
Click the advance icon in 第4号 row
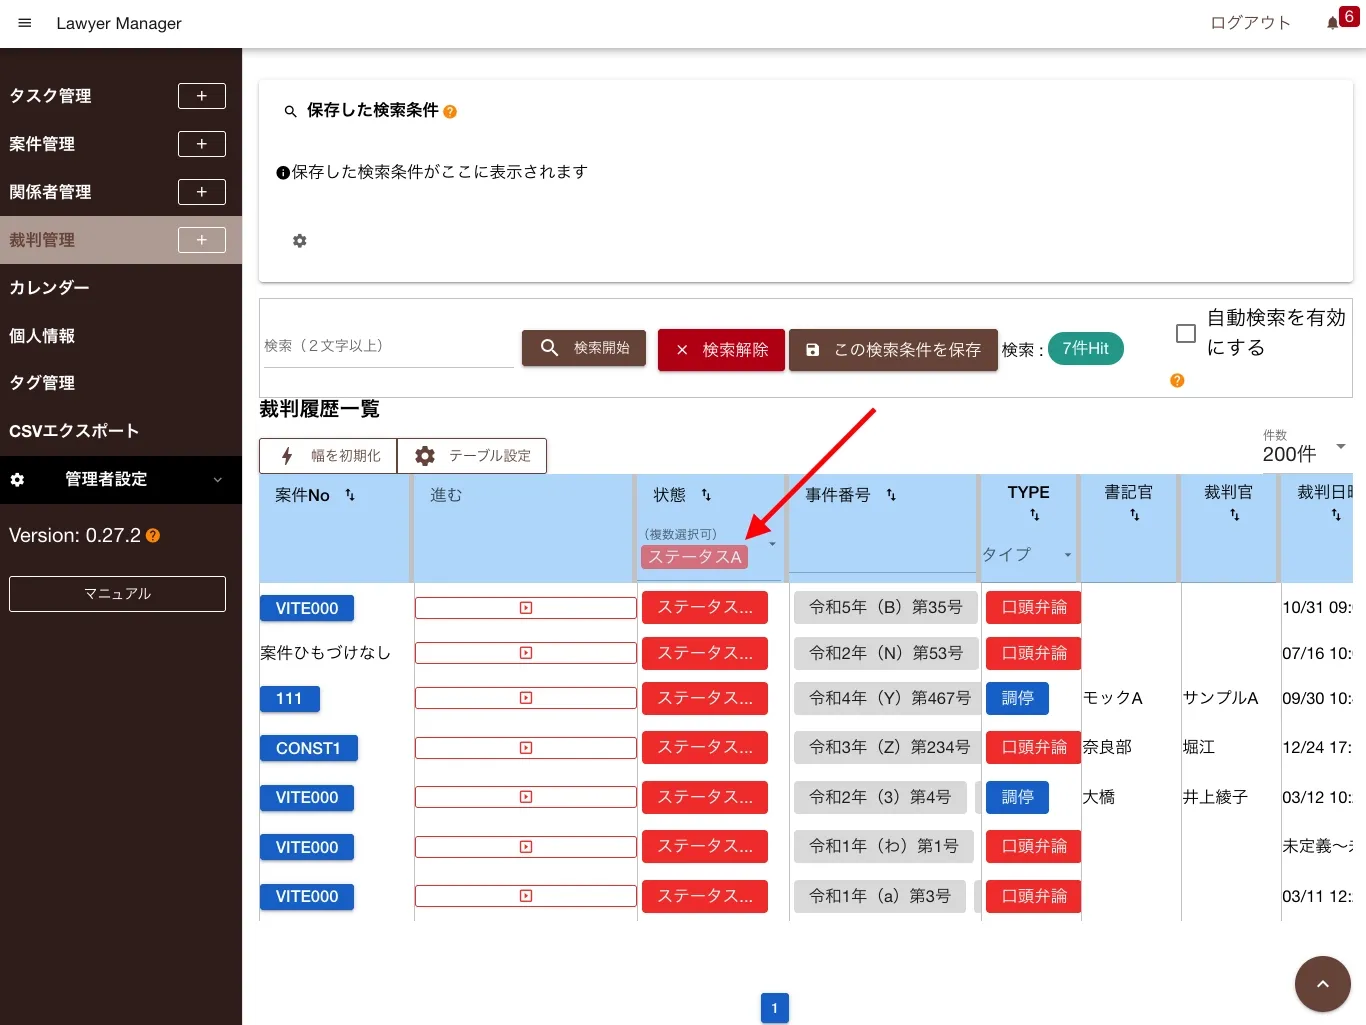coord(526,797)
